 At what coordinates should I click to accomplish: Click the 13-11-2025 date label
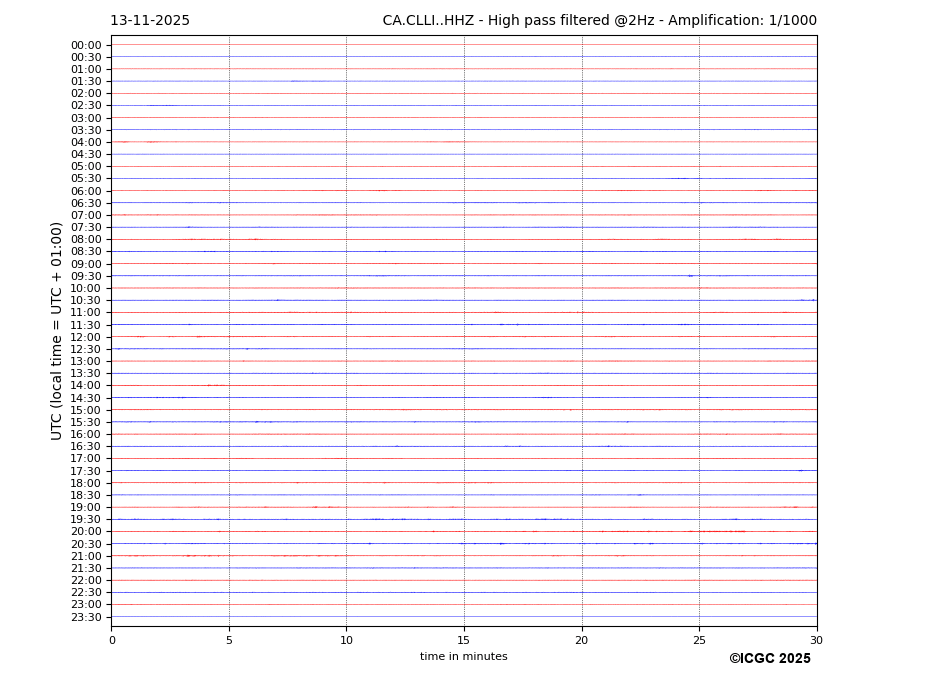(150, 21)
